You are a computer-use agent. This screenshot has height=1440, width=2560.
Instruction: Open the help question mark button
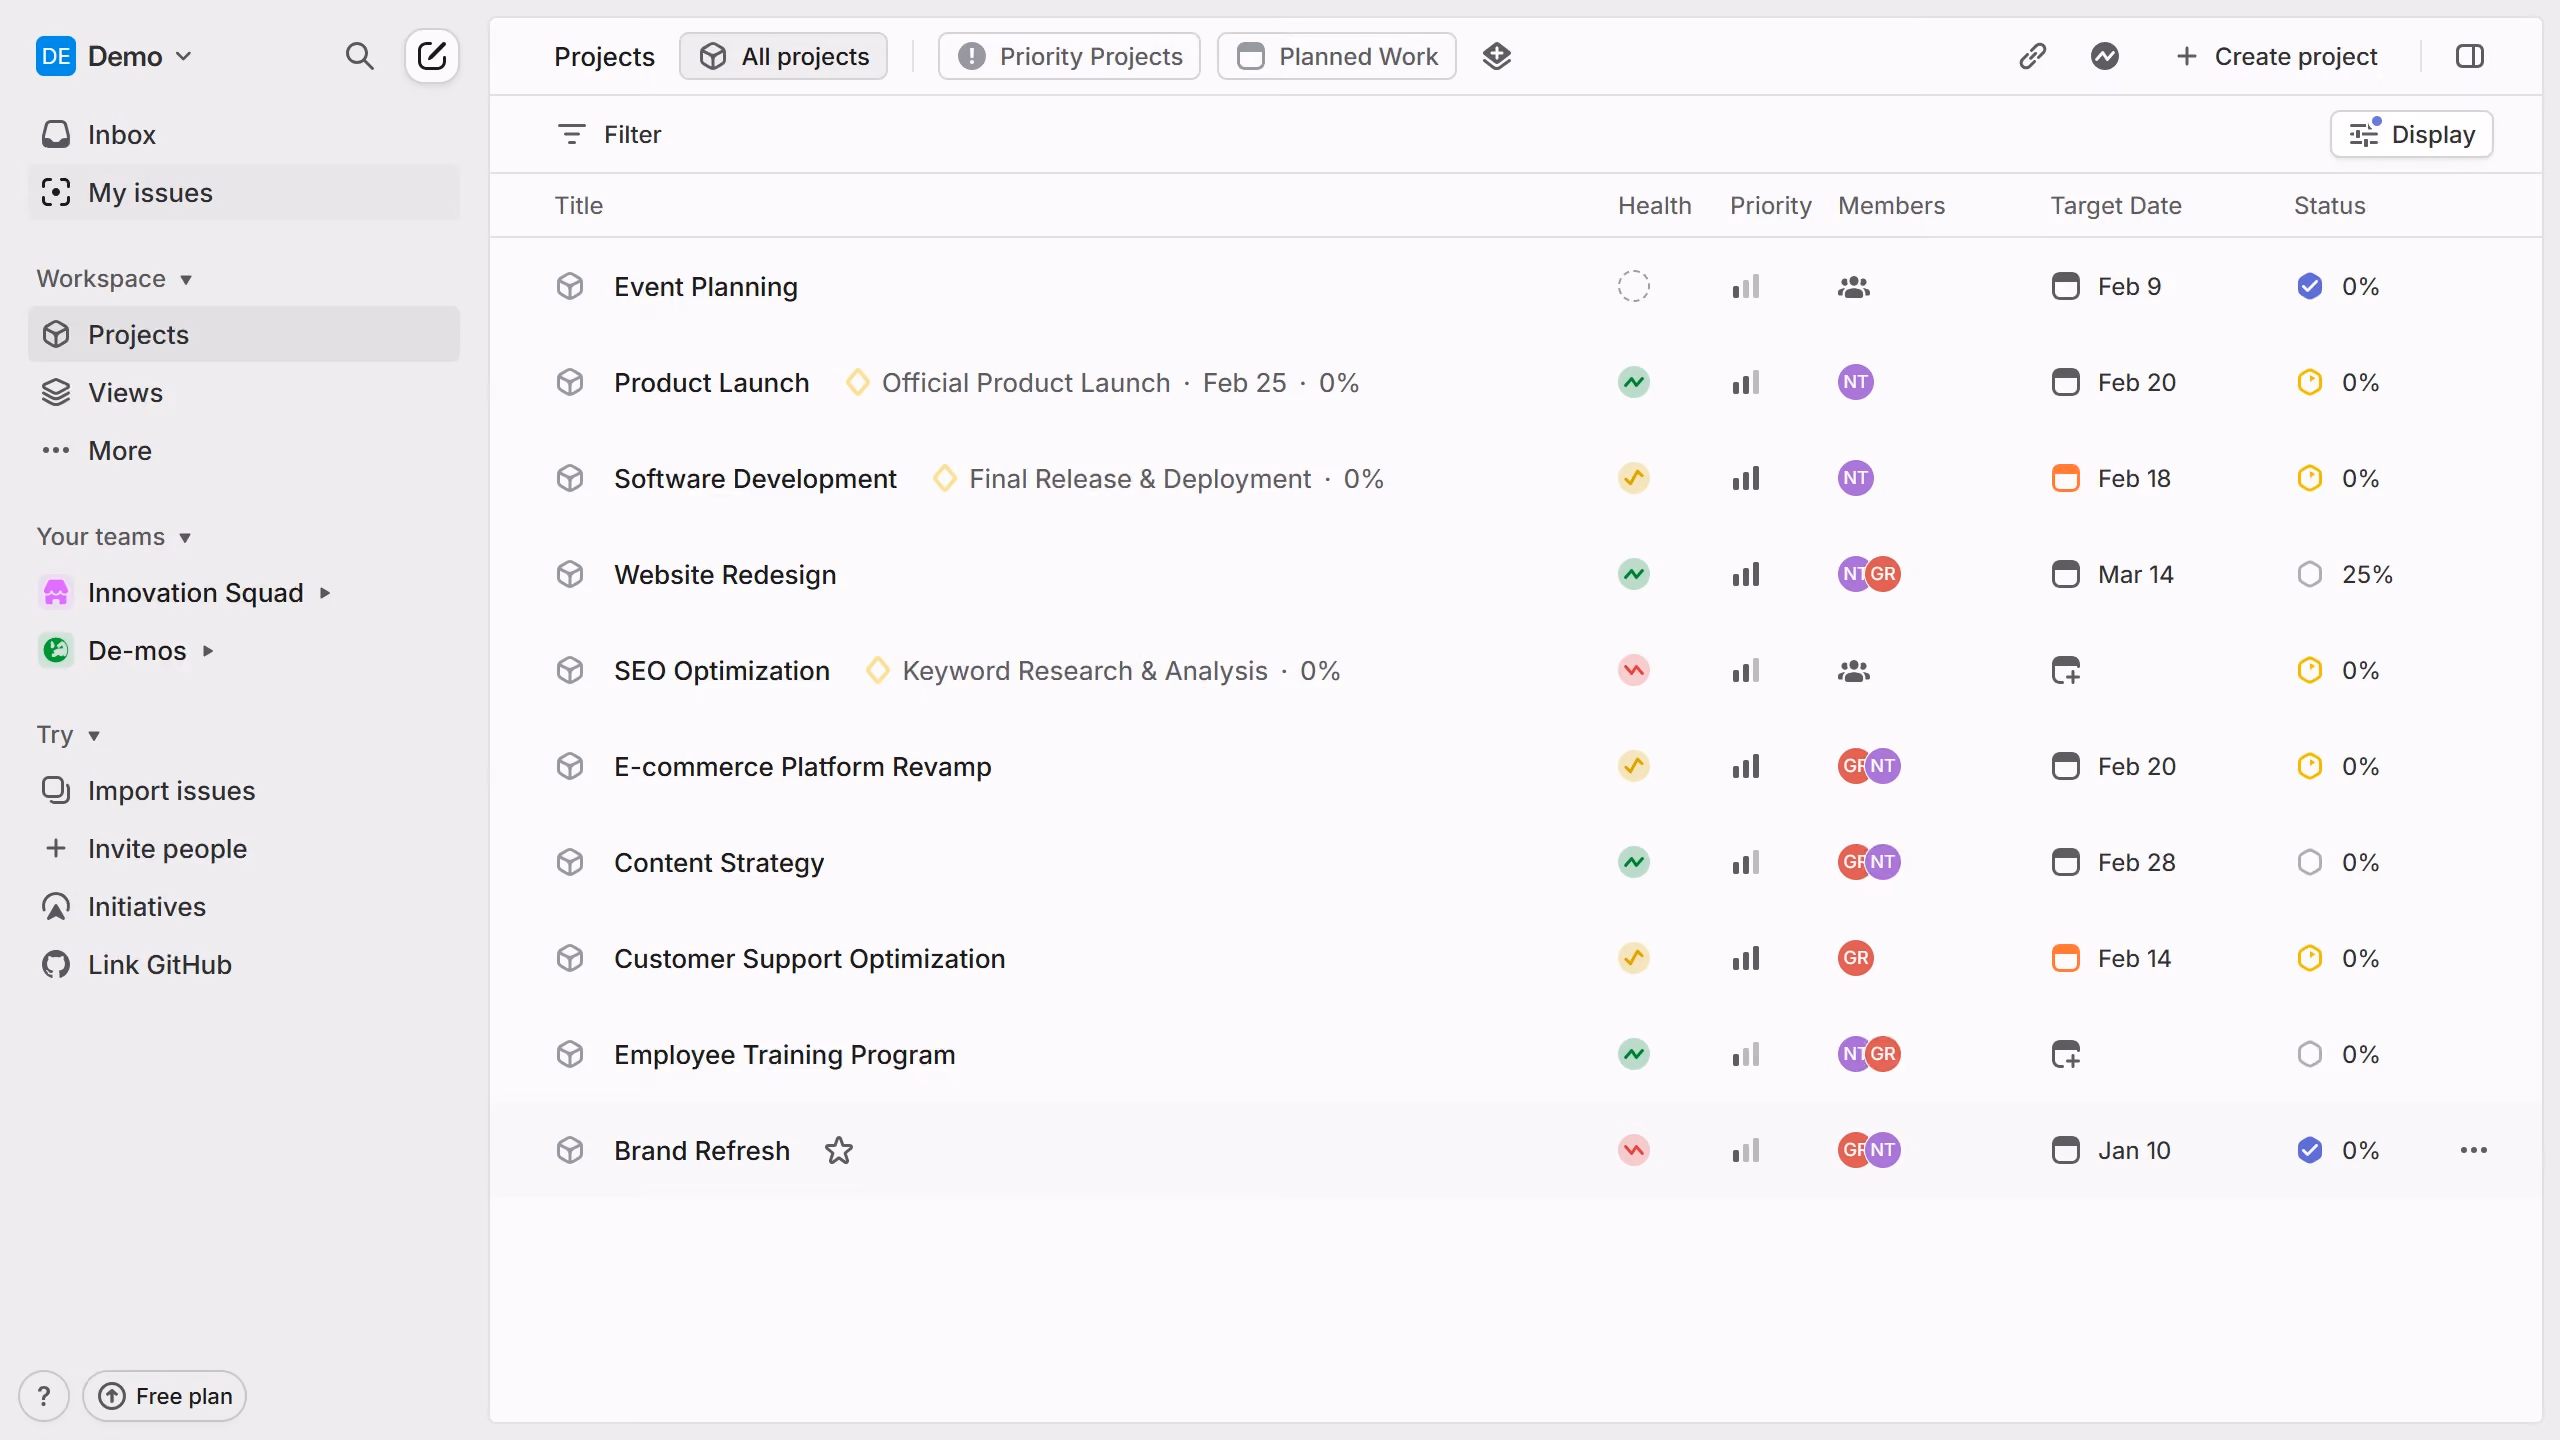click(44, 1396)
